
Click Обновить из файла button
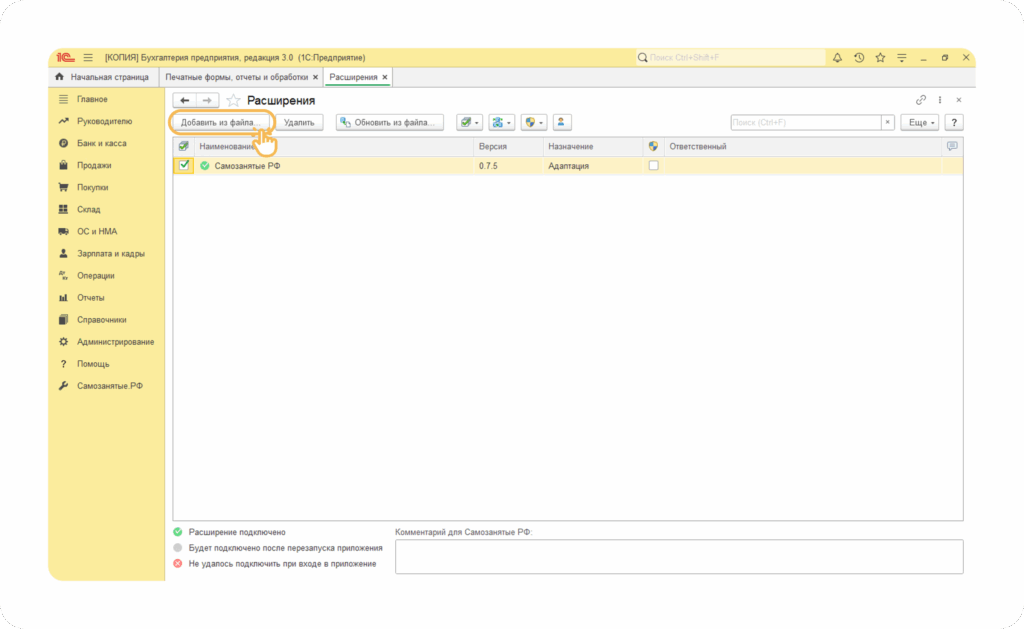[x=389, y=122]
